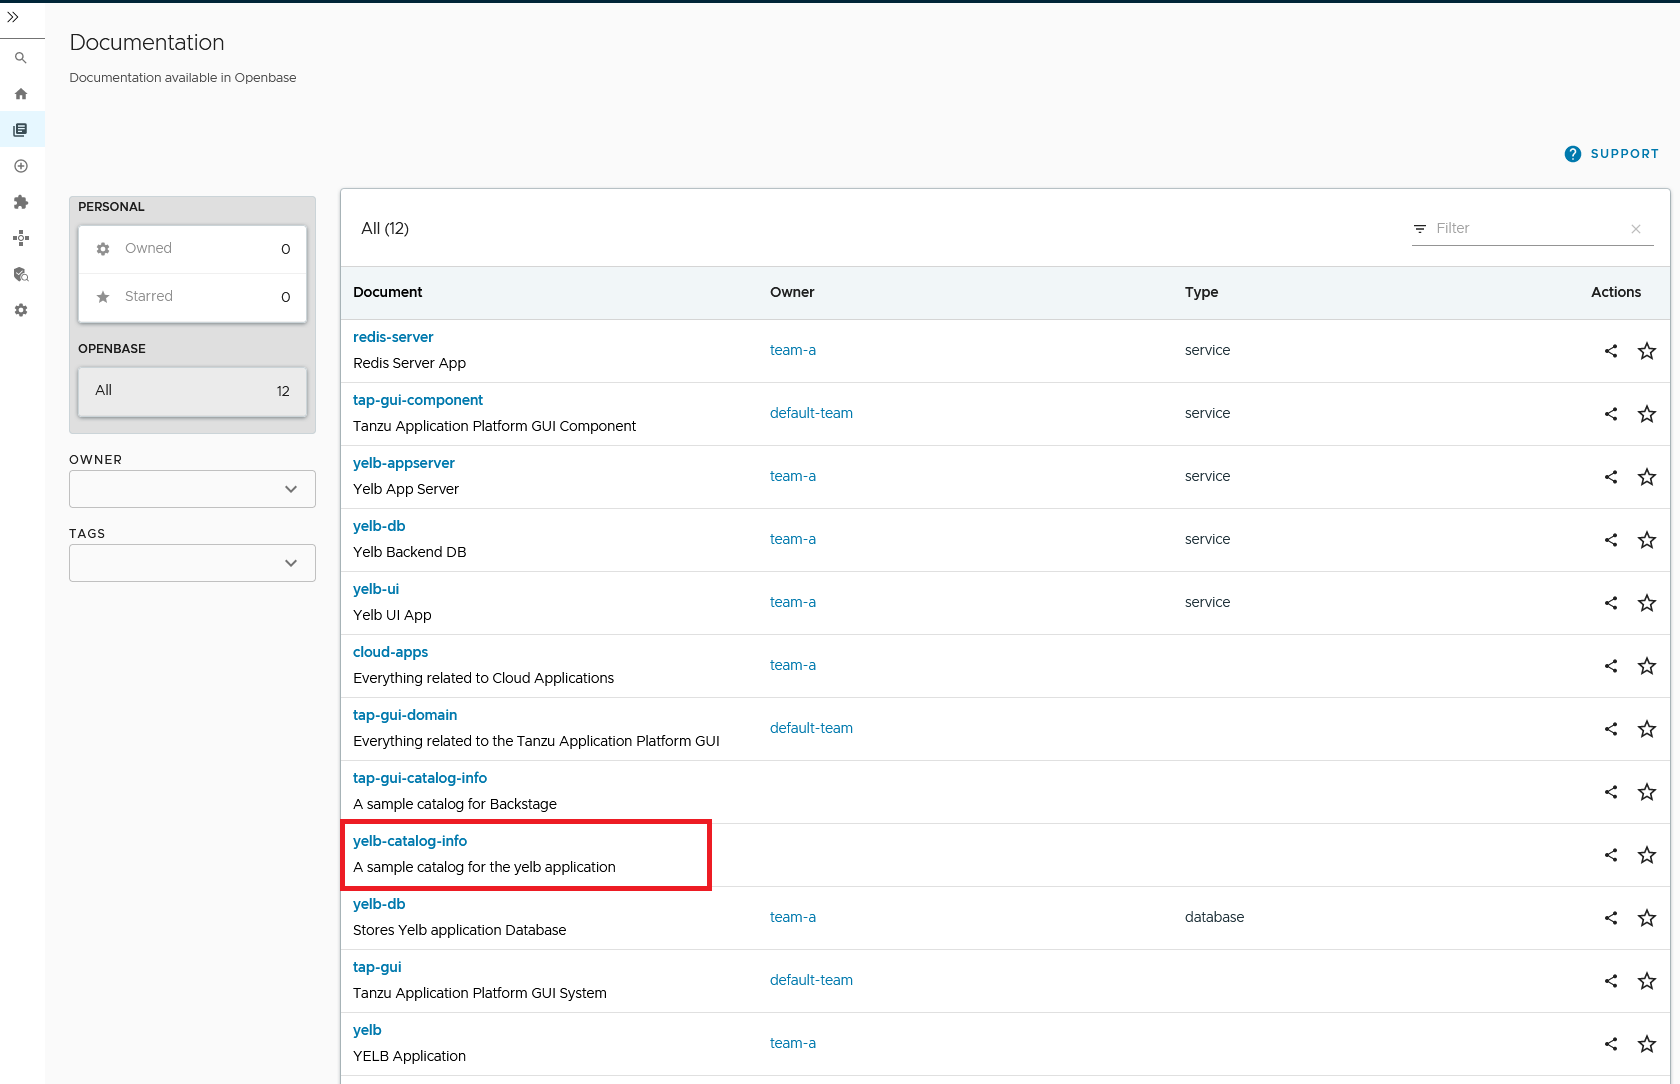Star the cloud-apps document
Screen dimensions: 1680x1084
[1646, 666]
